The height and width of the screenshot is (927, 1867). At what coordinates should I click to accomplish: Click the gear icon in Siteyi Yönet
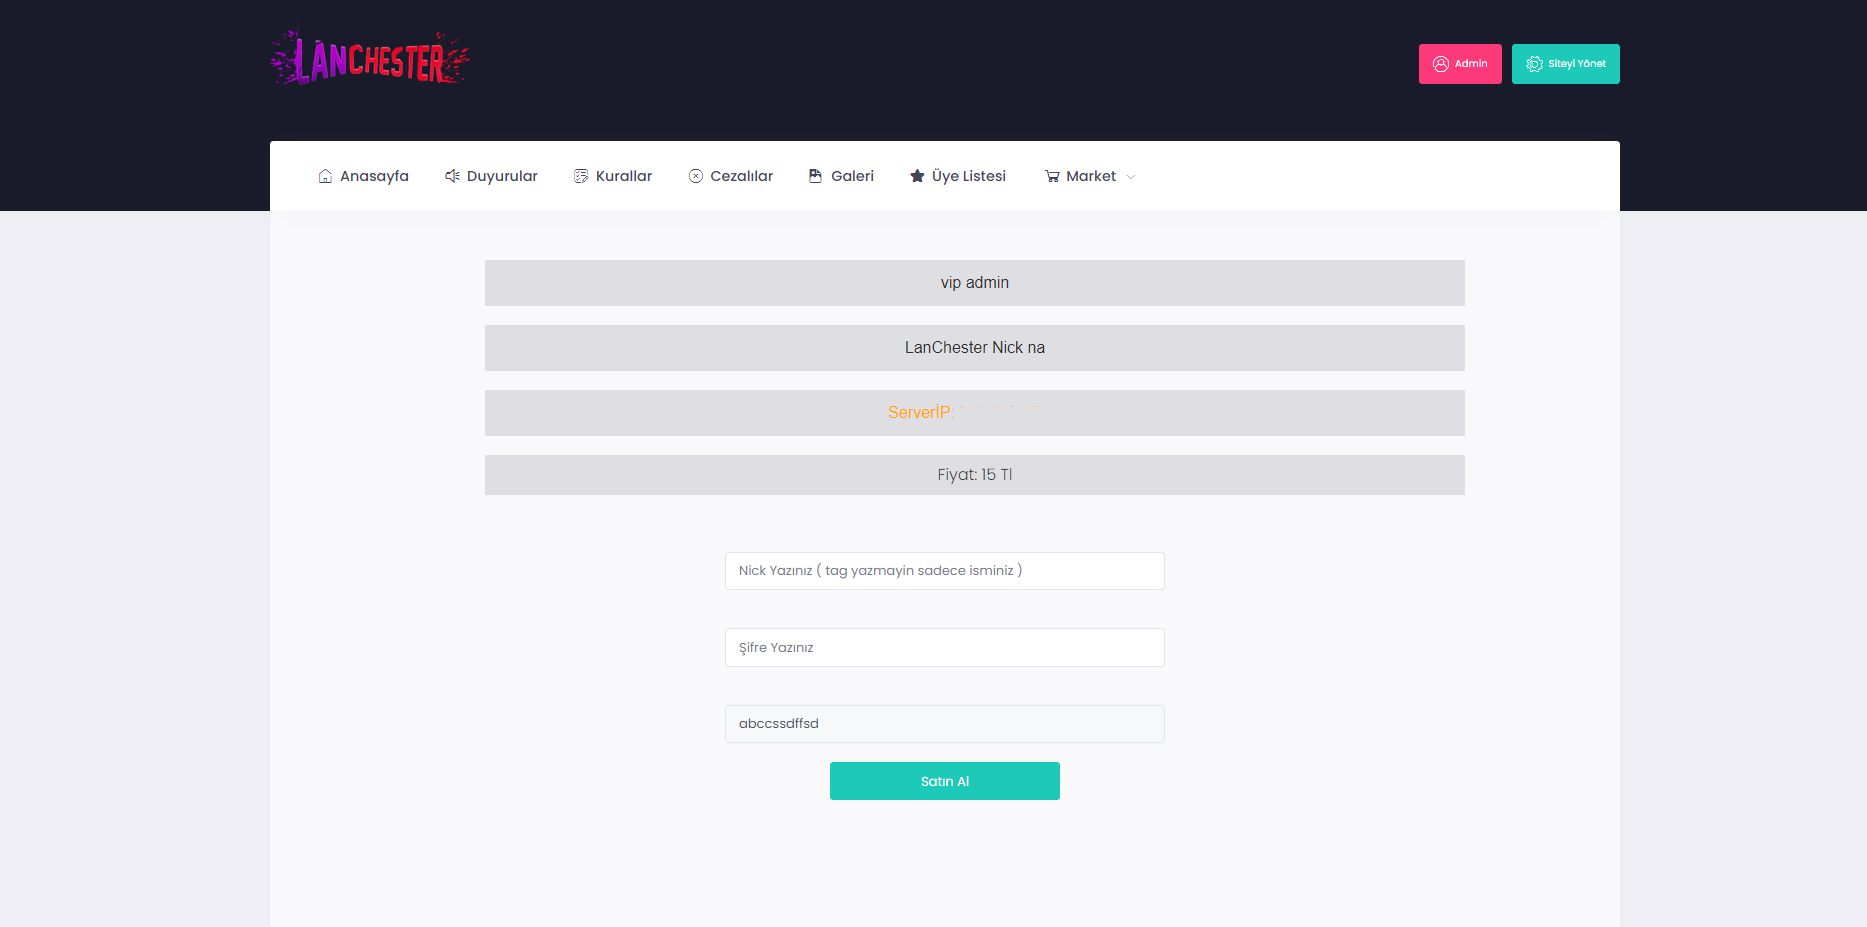tap(1534, 64)
